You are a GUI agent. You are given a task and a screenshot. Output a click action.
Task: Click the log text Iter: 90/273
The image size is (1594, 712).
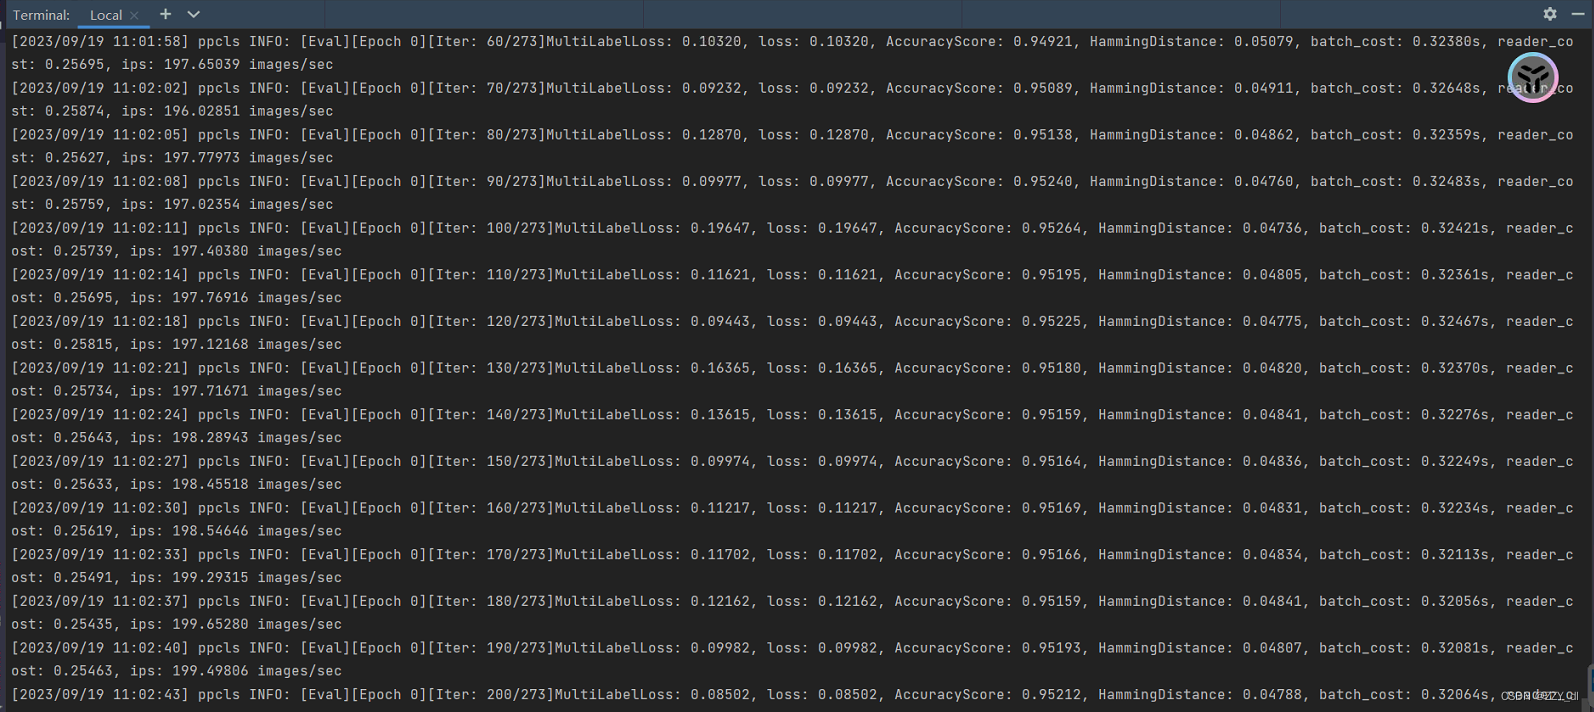pos(486,181)
